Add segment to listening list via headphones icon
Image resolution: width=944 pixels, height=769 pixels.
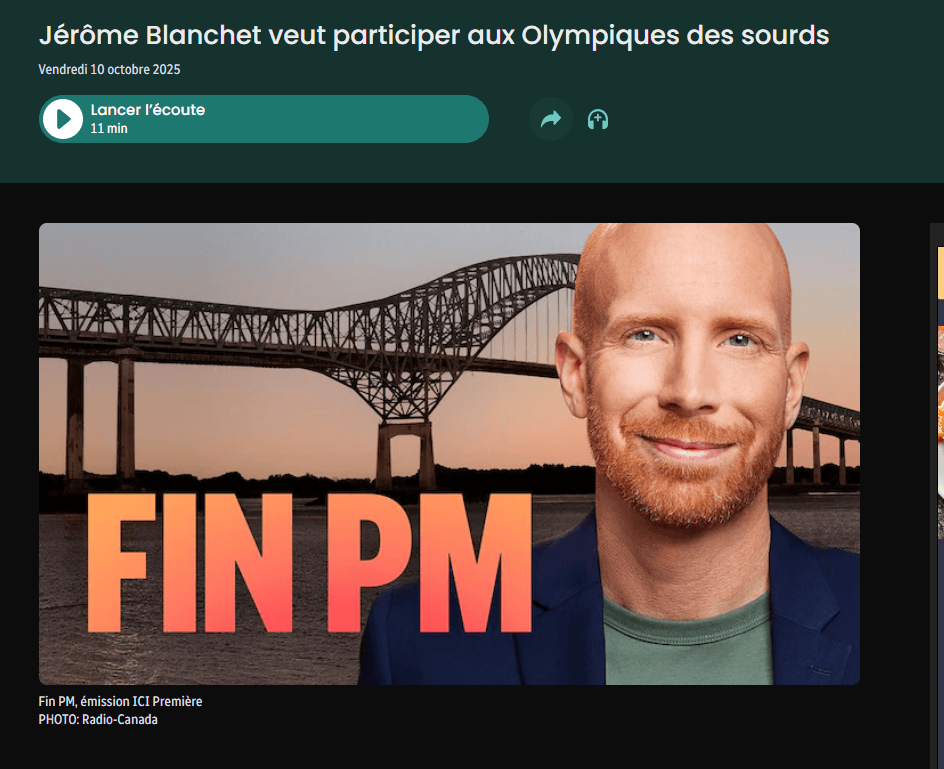coord(598,120)
